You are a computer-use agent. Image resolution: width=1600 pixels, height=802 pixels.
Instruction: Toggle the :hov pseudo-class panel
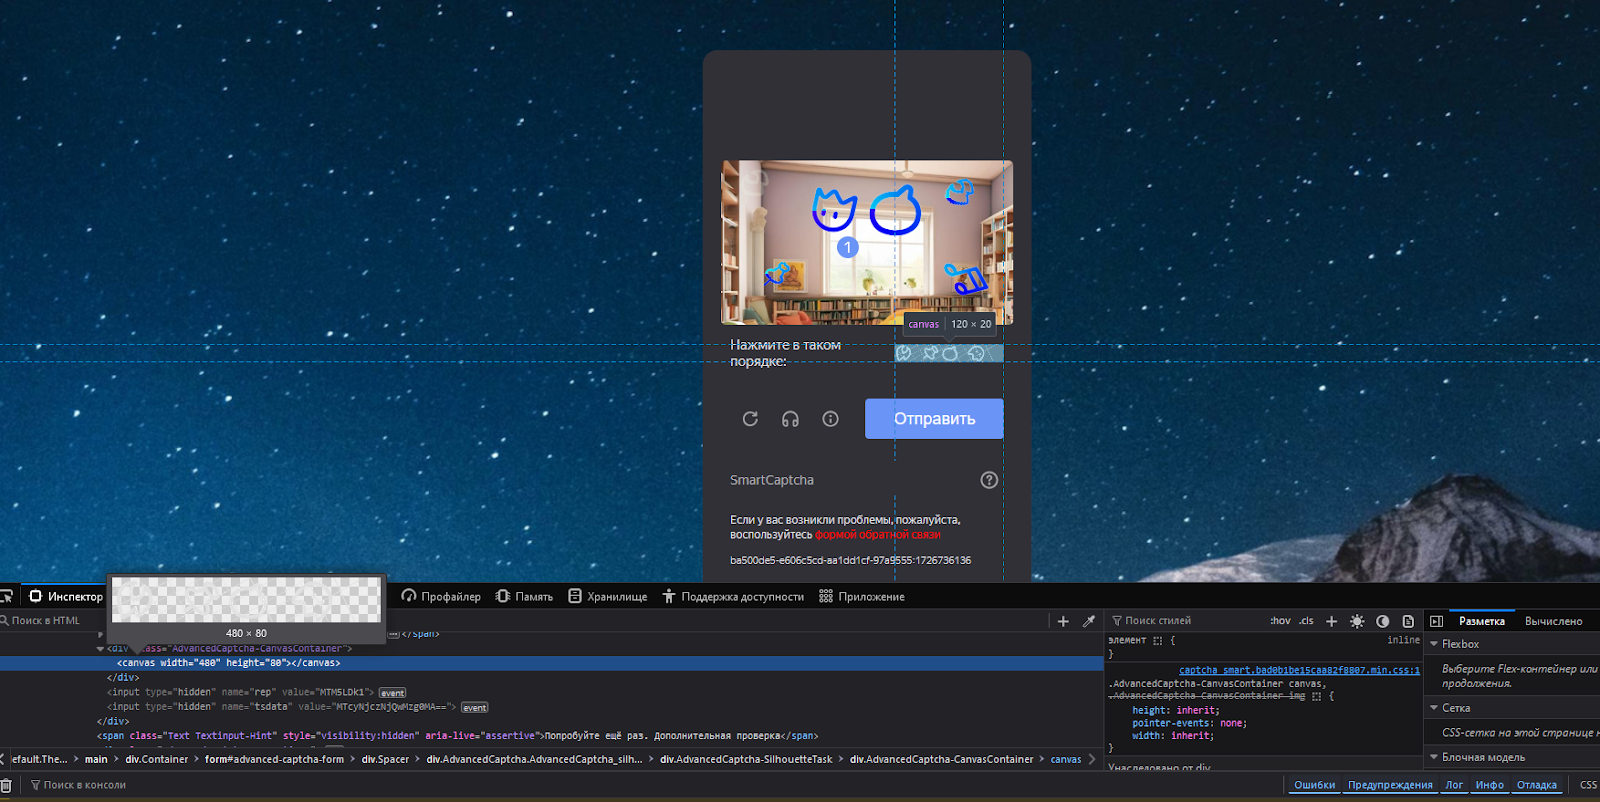click(1280, 621)
